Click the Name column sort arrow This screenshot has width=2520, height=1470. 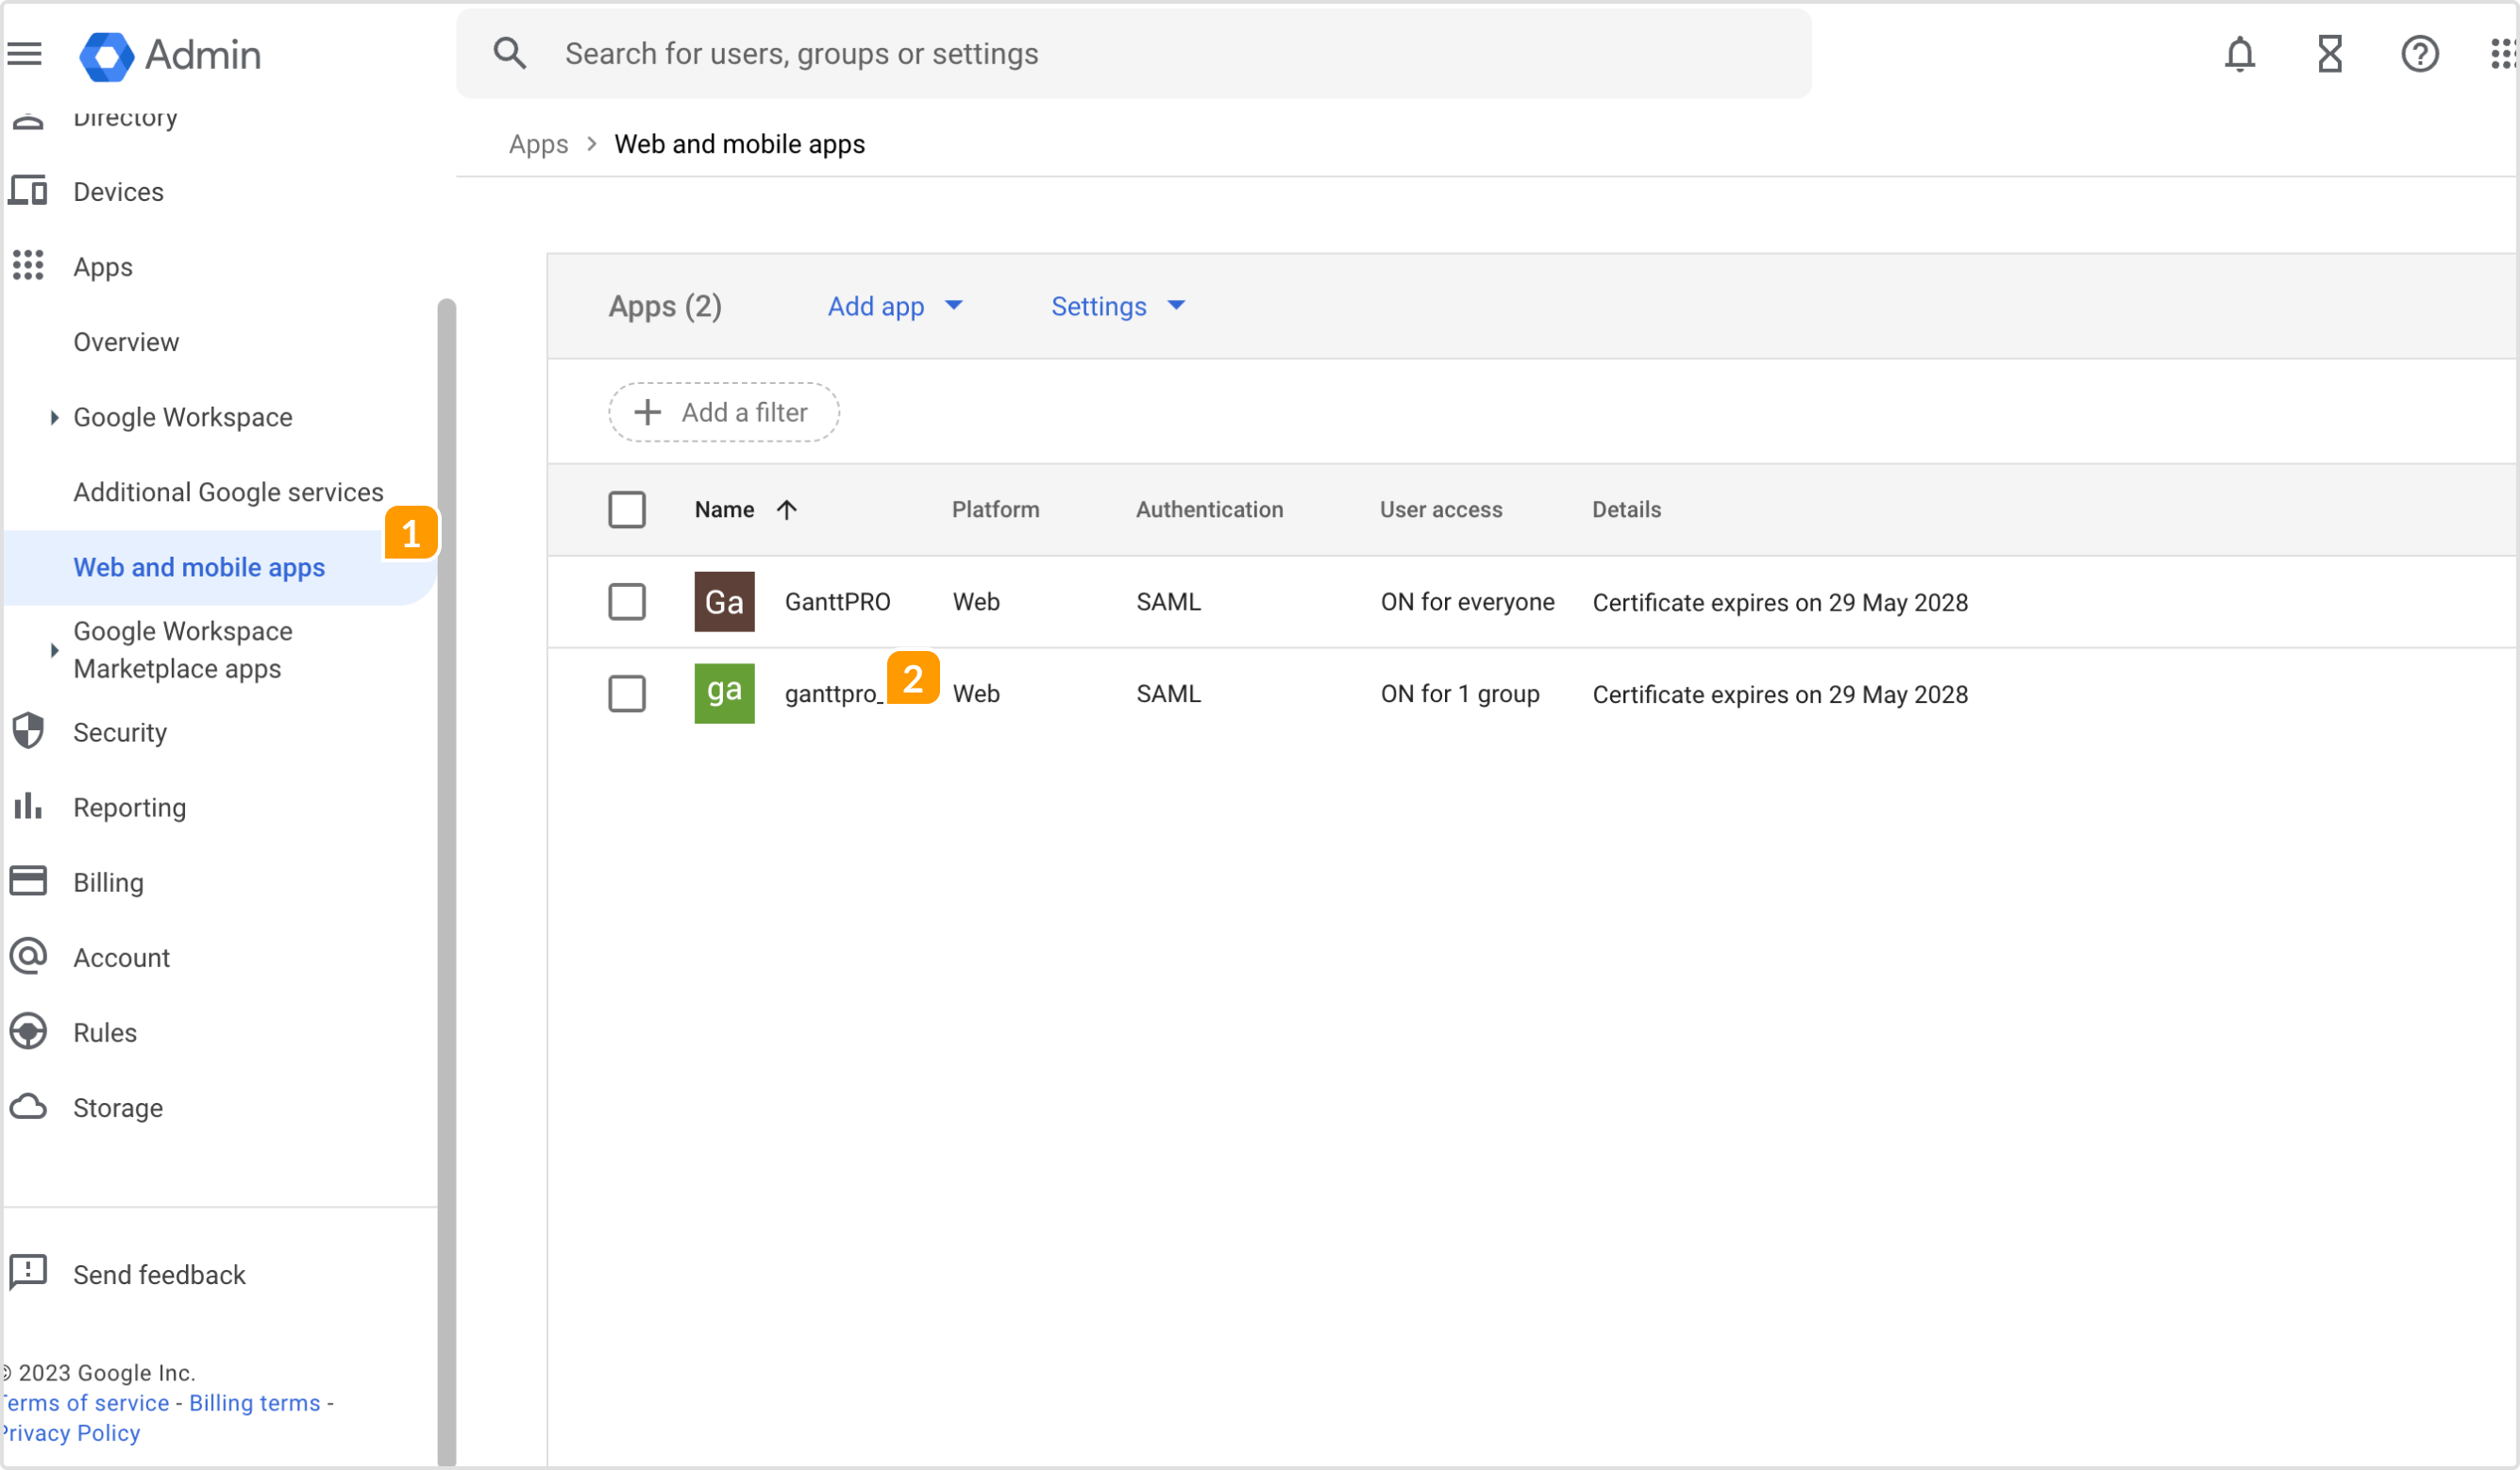point(787,510)
